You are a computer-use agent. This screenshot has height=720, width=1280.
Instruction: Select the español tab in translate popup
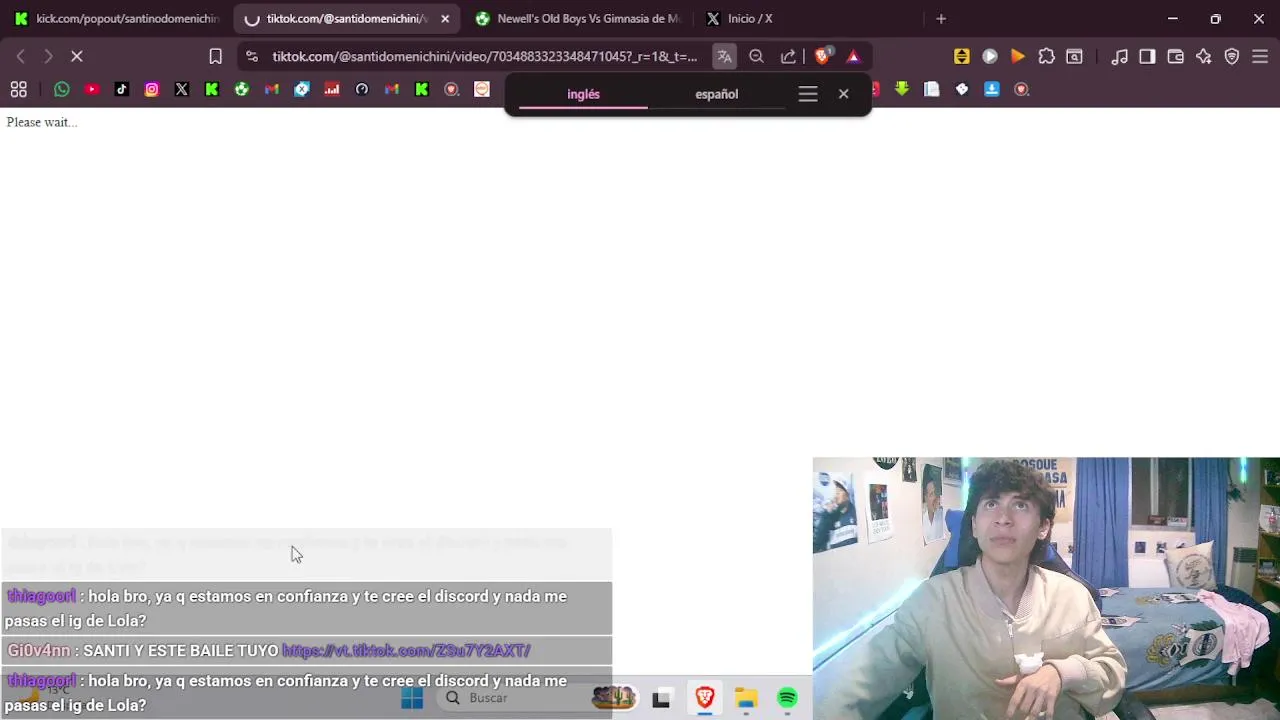click(716, 94)
